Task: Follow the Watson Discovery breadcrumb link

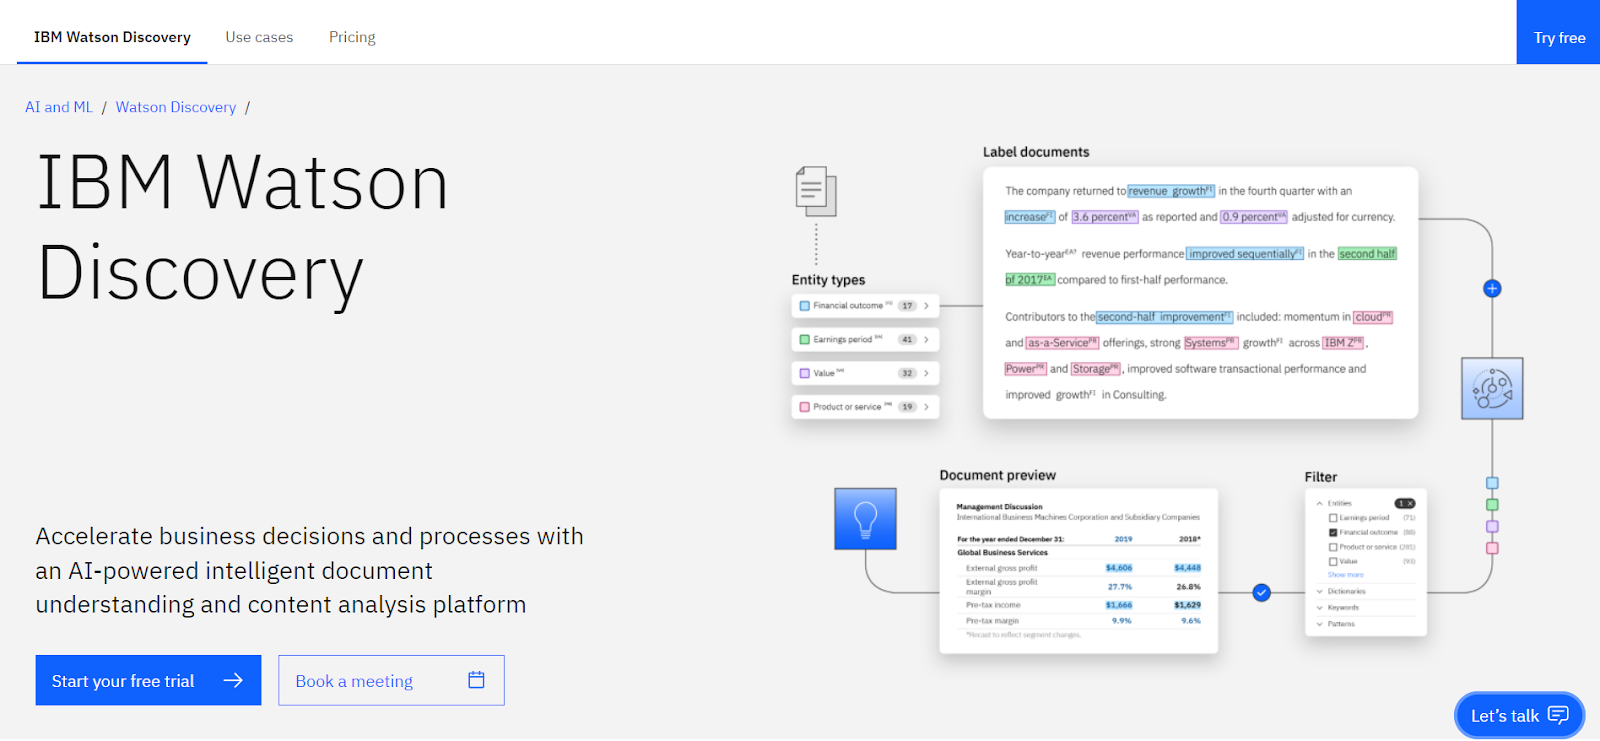Action: (x=176, y=107)
